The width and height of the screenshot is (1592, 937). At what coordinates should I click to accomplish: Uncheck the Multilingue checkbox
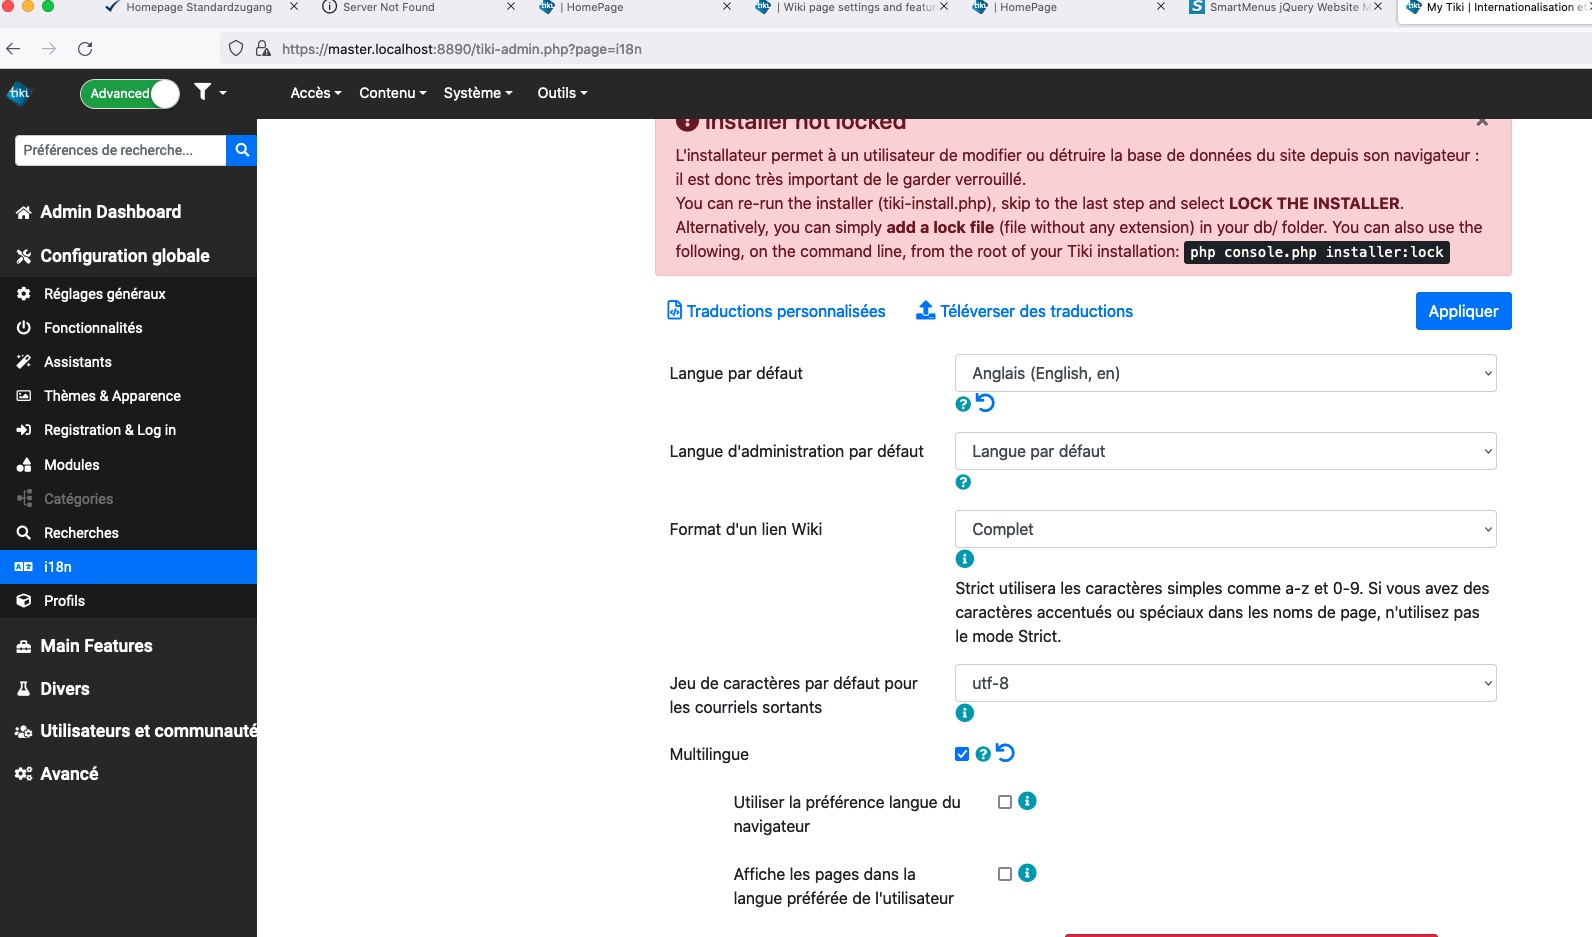point(962,754)
